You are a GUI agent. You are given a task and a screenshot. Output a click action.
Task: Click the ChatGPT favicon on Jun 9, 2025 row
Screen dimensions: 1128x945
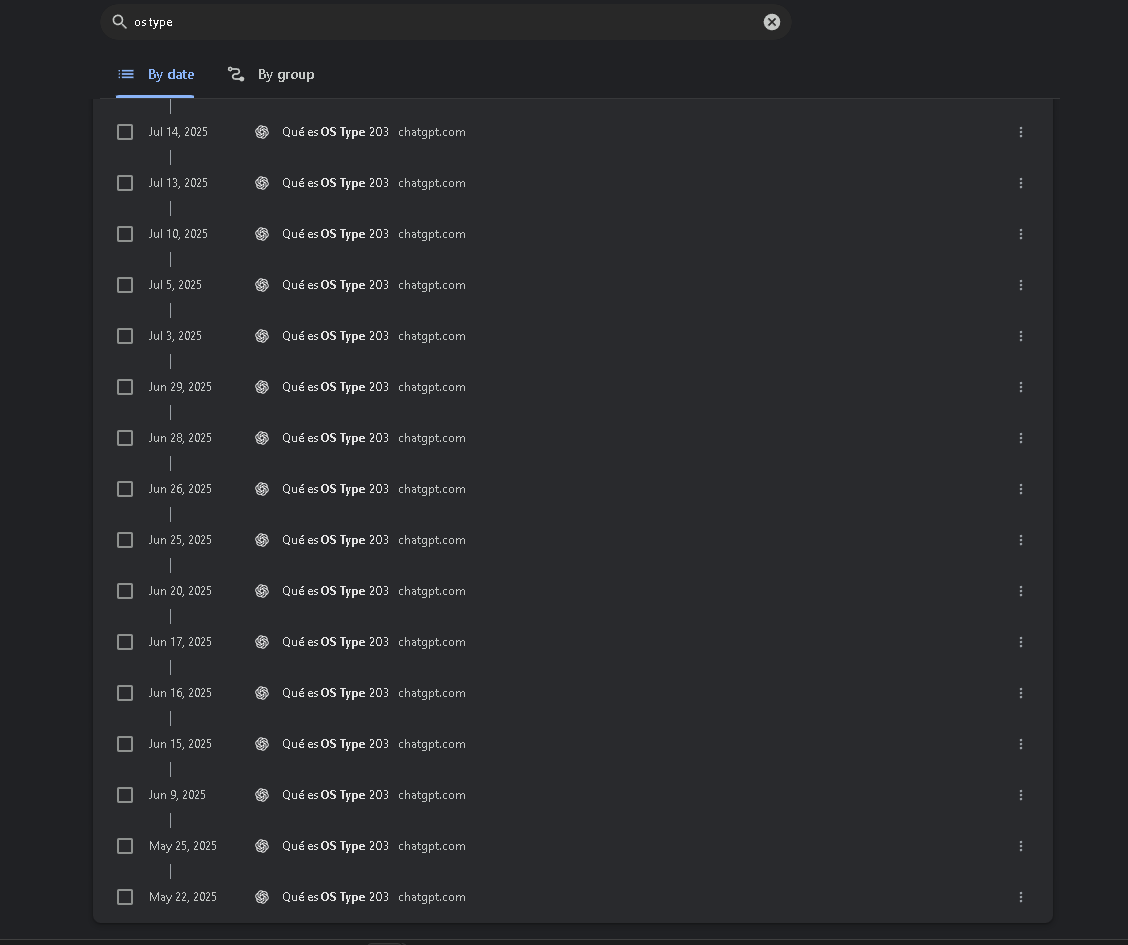pos(262,795)
